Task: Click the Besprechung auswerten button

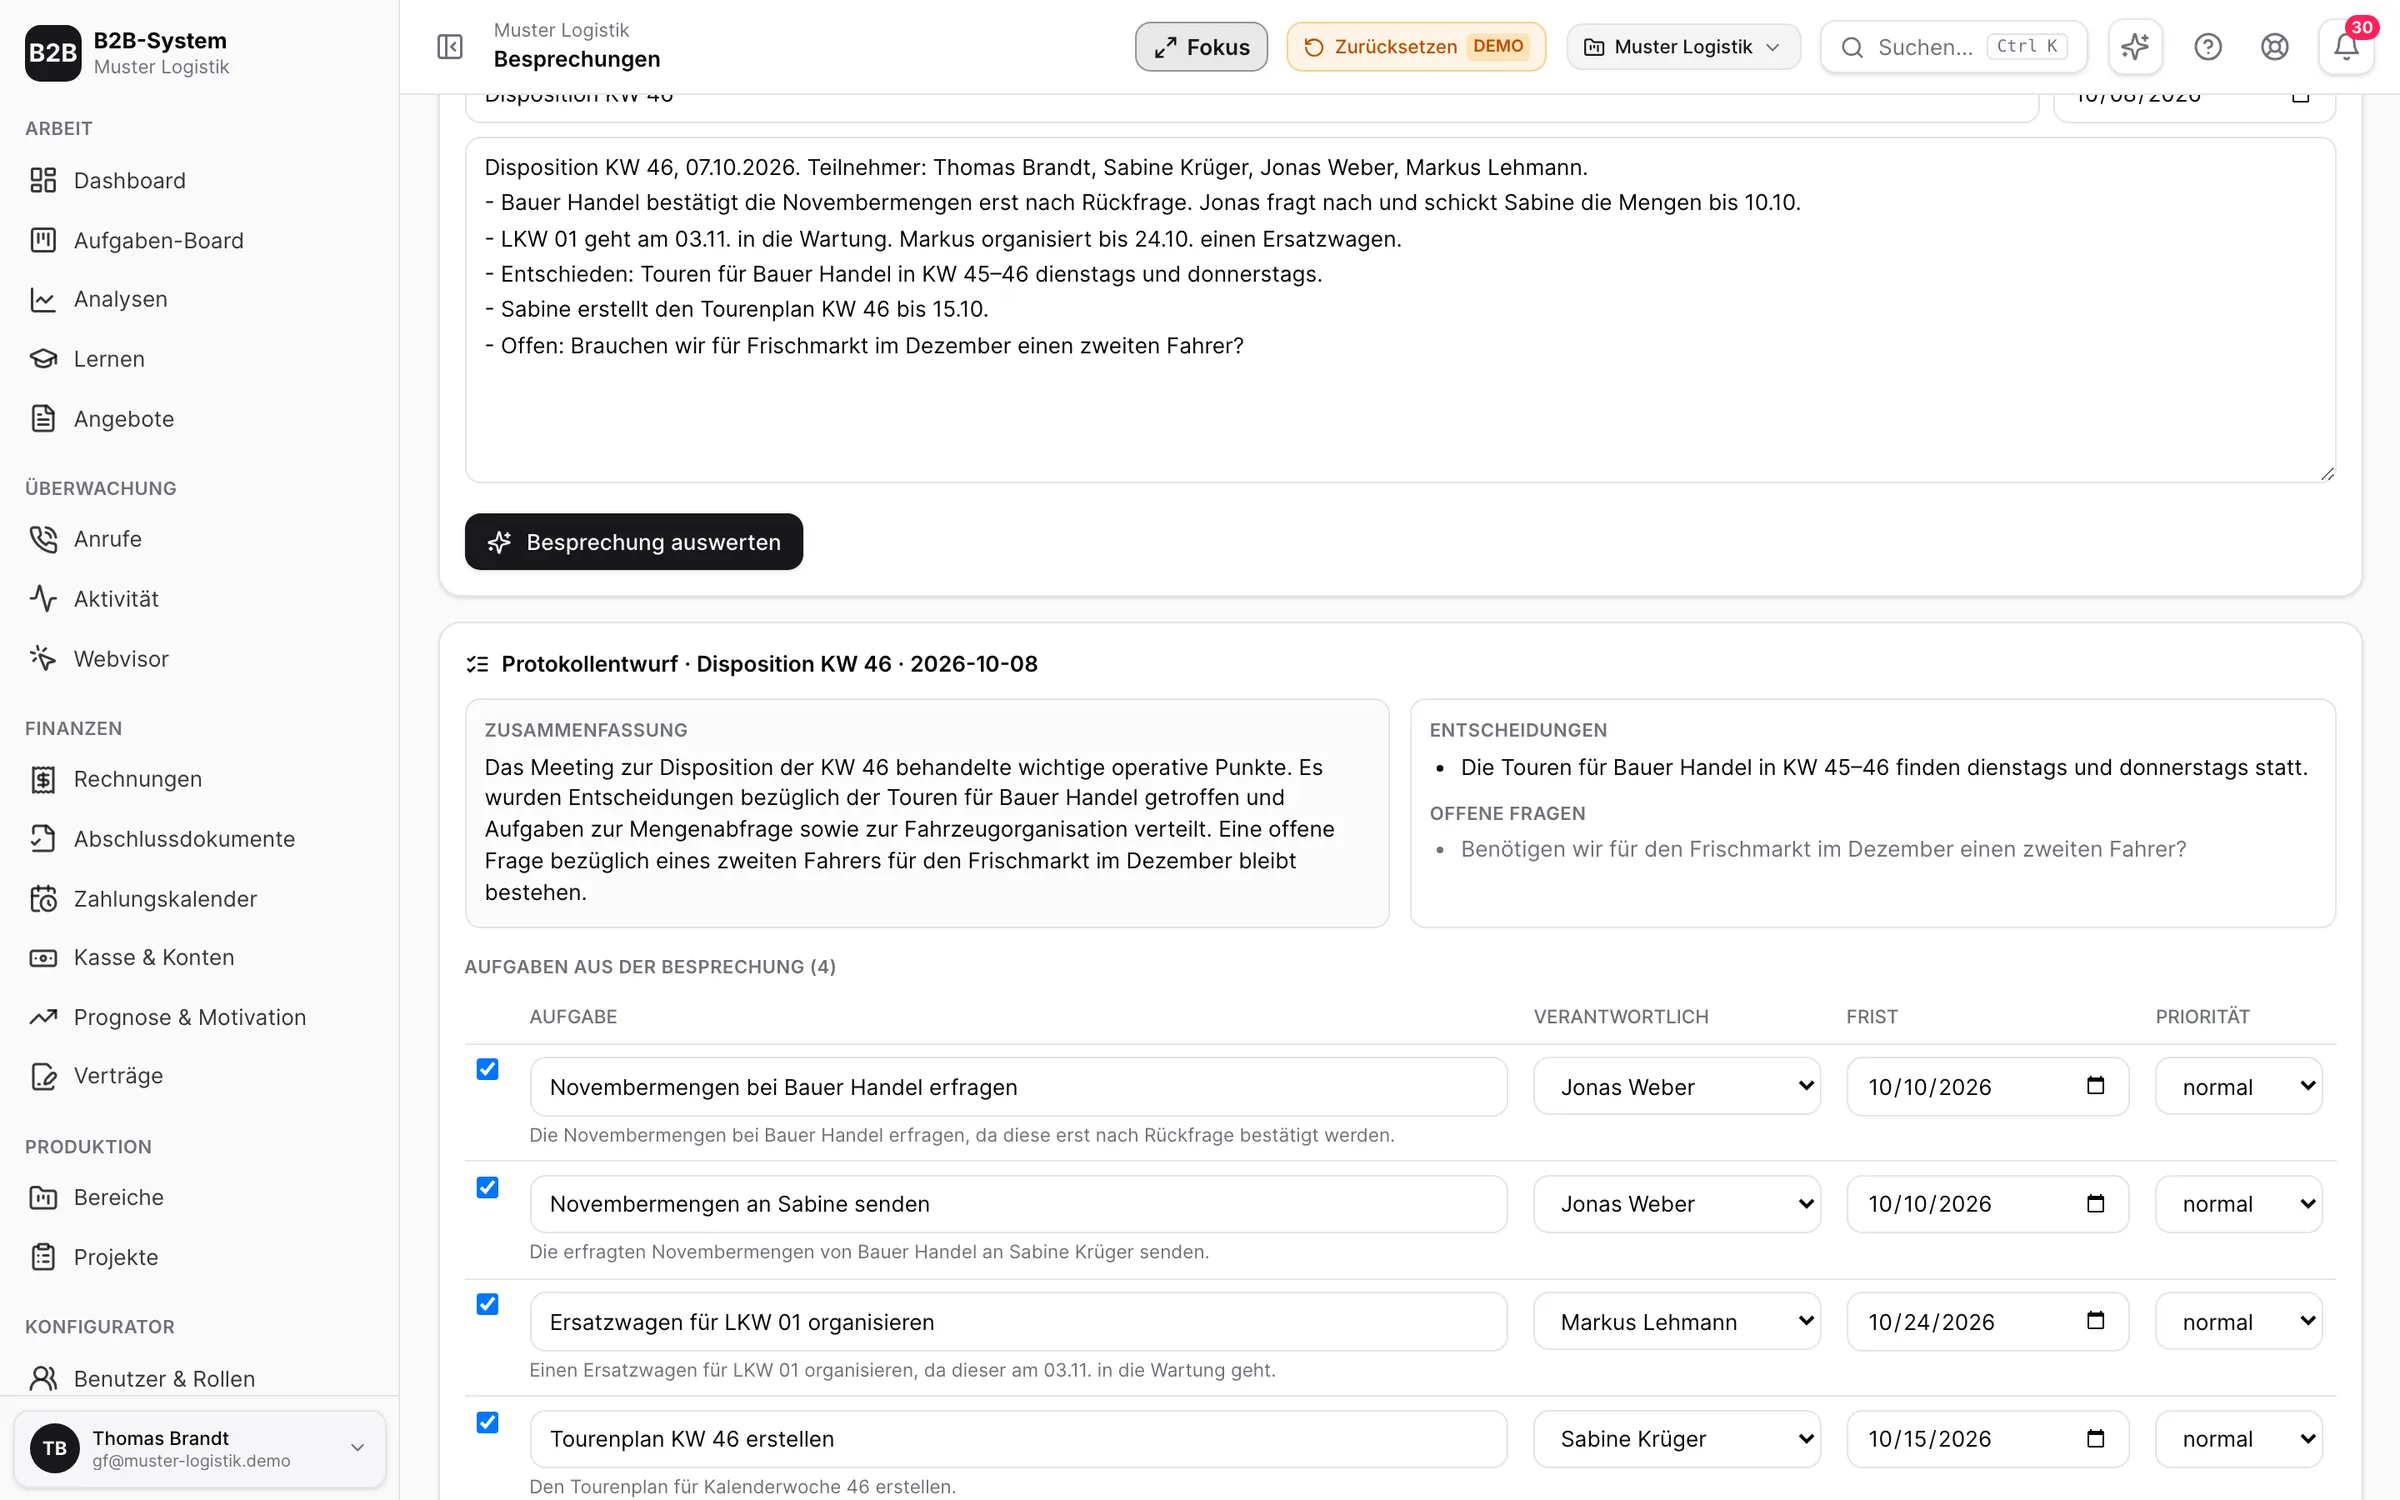Action: [634, 542]
